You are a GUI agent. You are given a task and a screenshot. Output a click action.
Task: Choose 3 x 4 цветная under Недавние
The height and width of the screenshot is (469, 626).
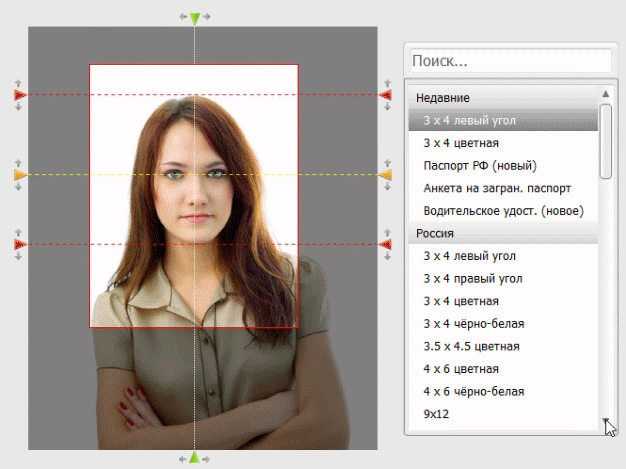pyautogui.click(x=503, y=143)
